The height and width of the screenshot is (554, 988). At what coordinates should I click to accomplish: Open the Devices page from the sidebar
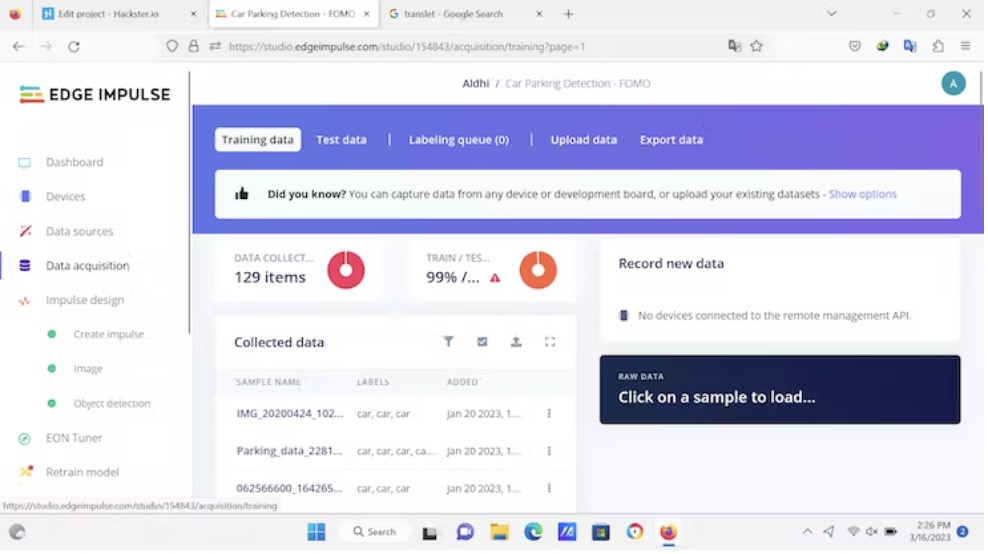point(65,197)
